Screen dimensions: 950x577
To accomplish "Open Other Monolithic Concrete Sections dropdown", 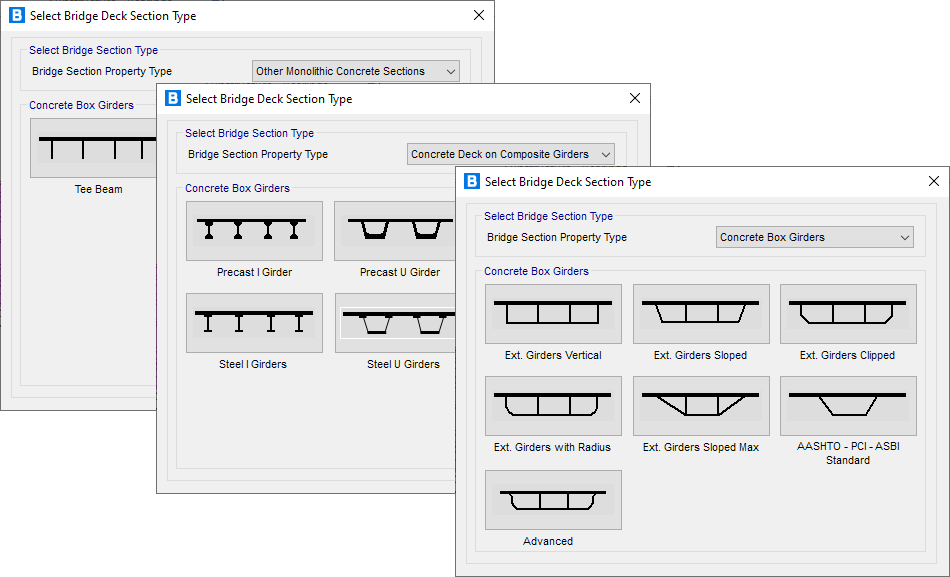I will tap(355, 71).
